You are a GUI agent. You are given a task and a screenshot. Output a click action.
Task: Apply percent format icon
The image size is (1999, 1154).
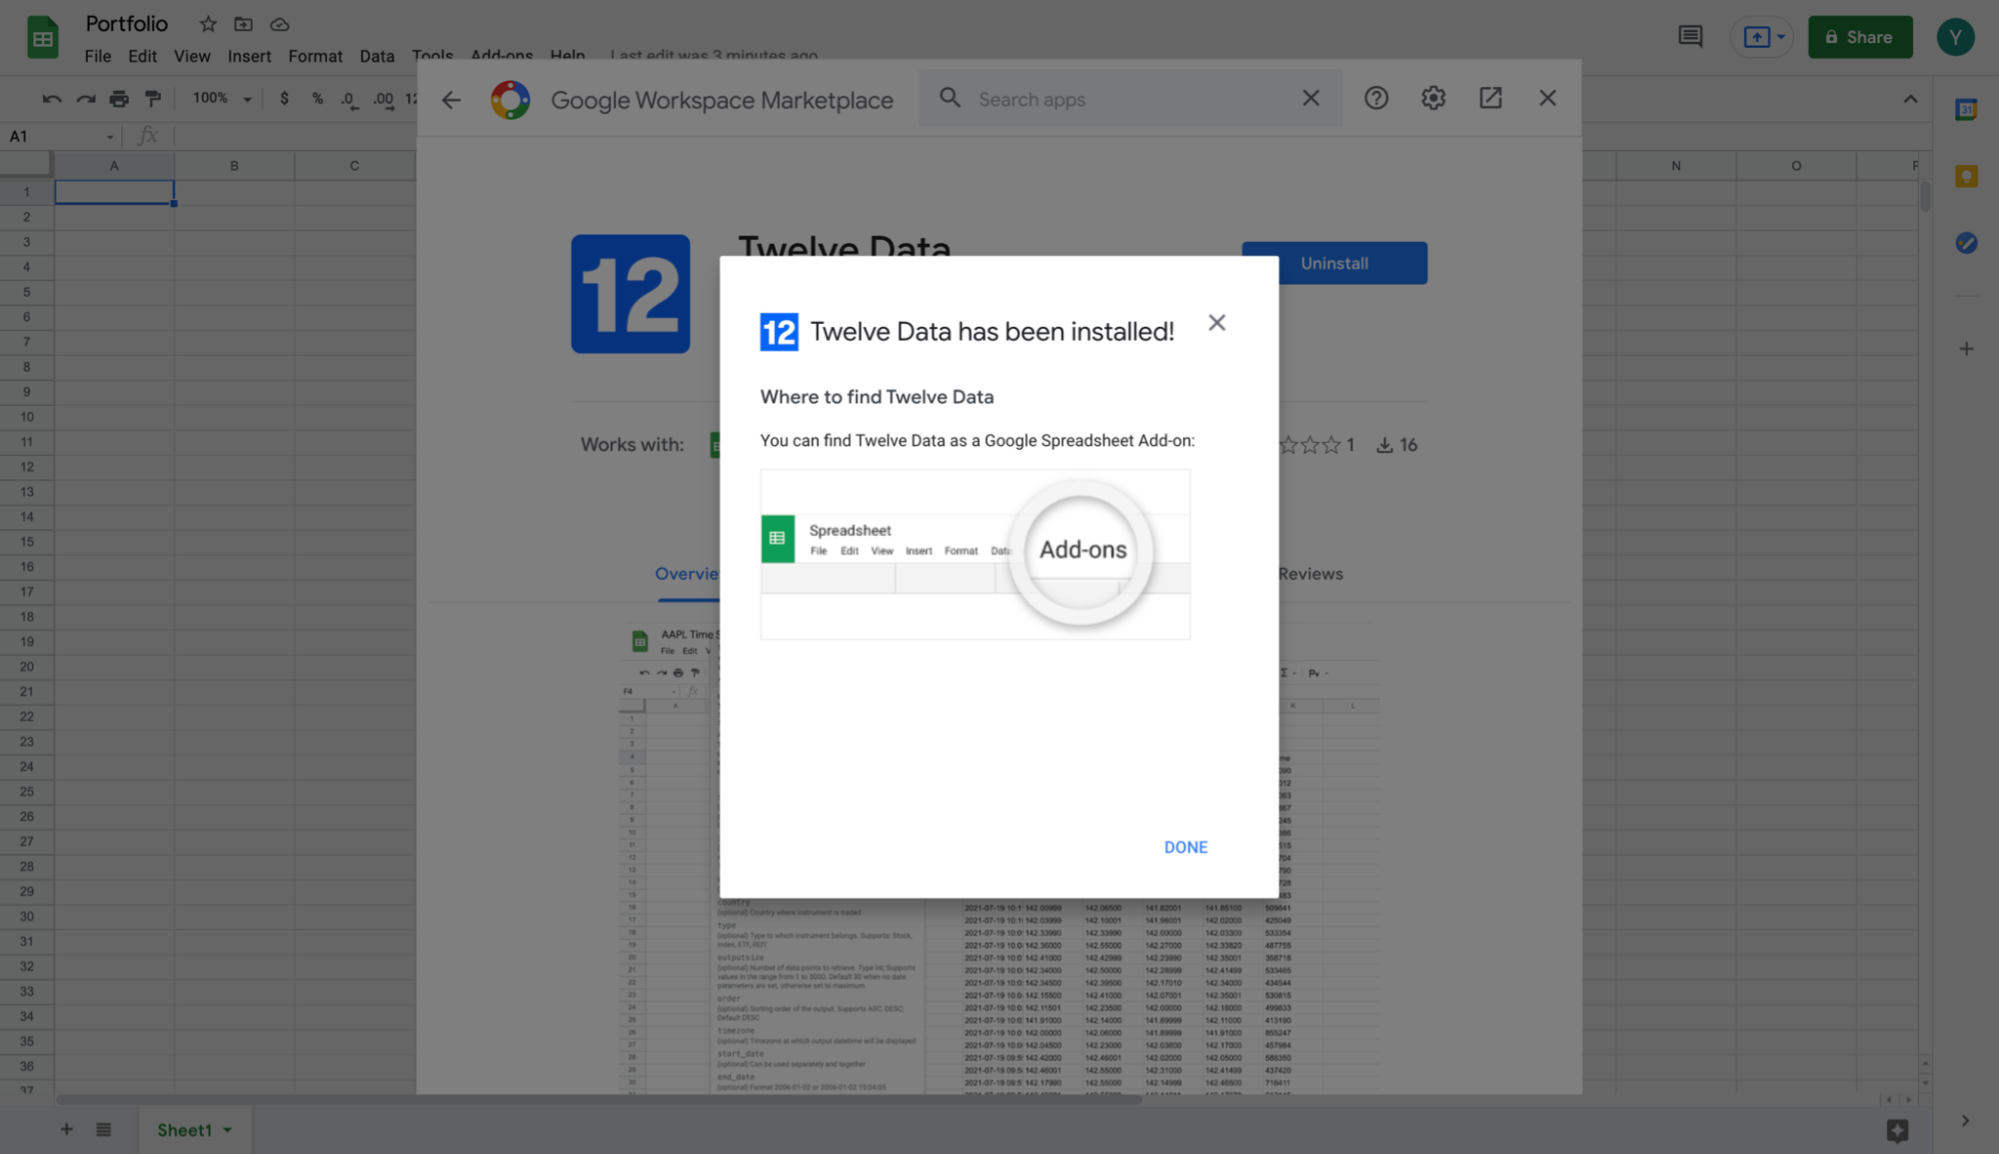(x=316, y=98)
